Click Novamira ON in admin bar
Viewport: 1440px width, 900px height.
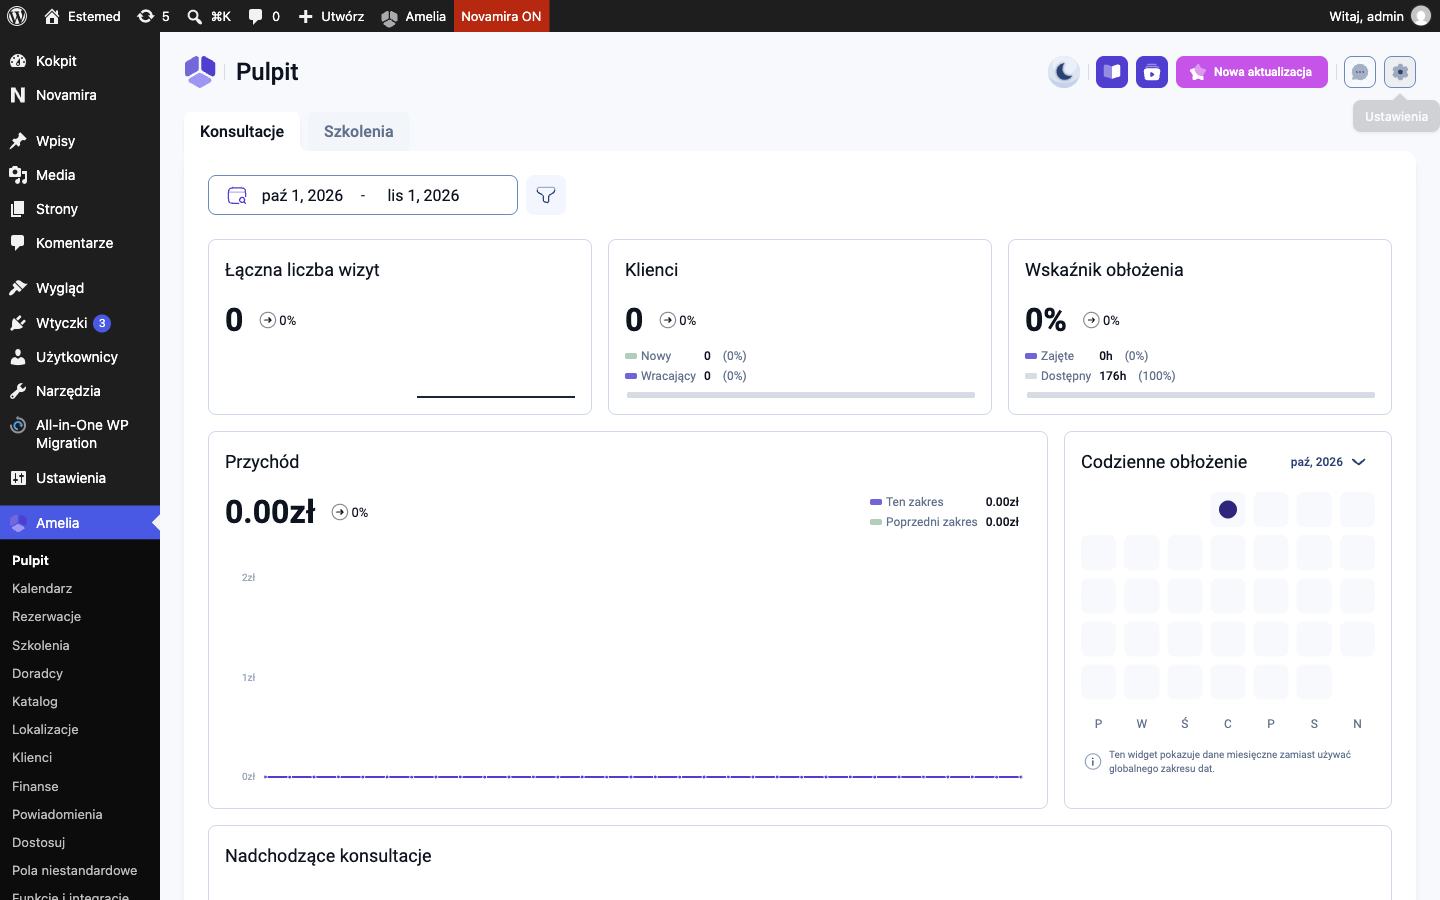coord(501,16)
